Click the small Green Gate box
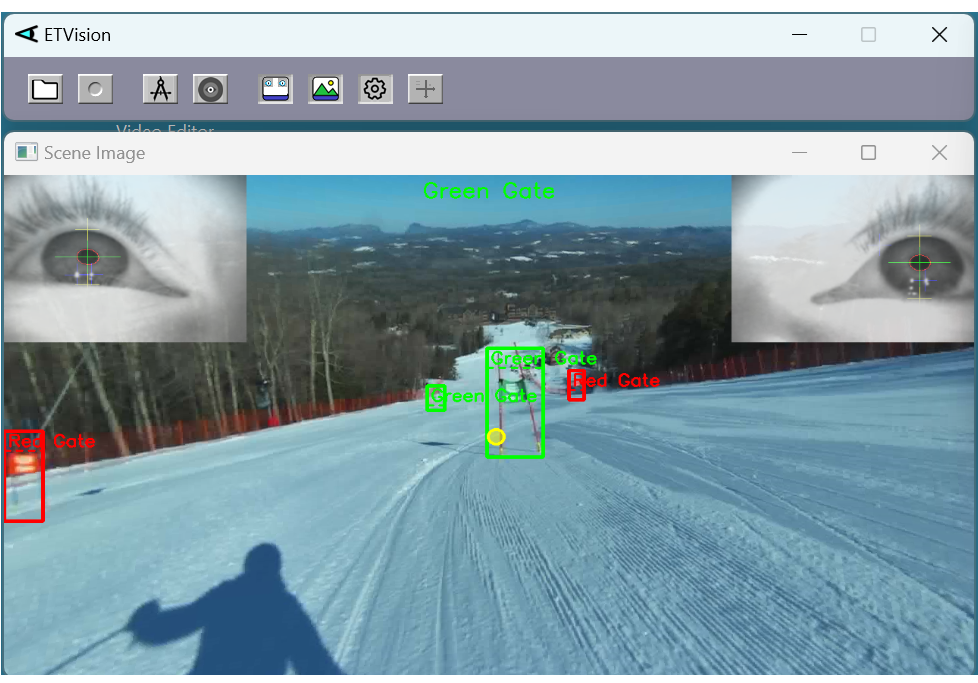 [435, 397]
